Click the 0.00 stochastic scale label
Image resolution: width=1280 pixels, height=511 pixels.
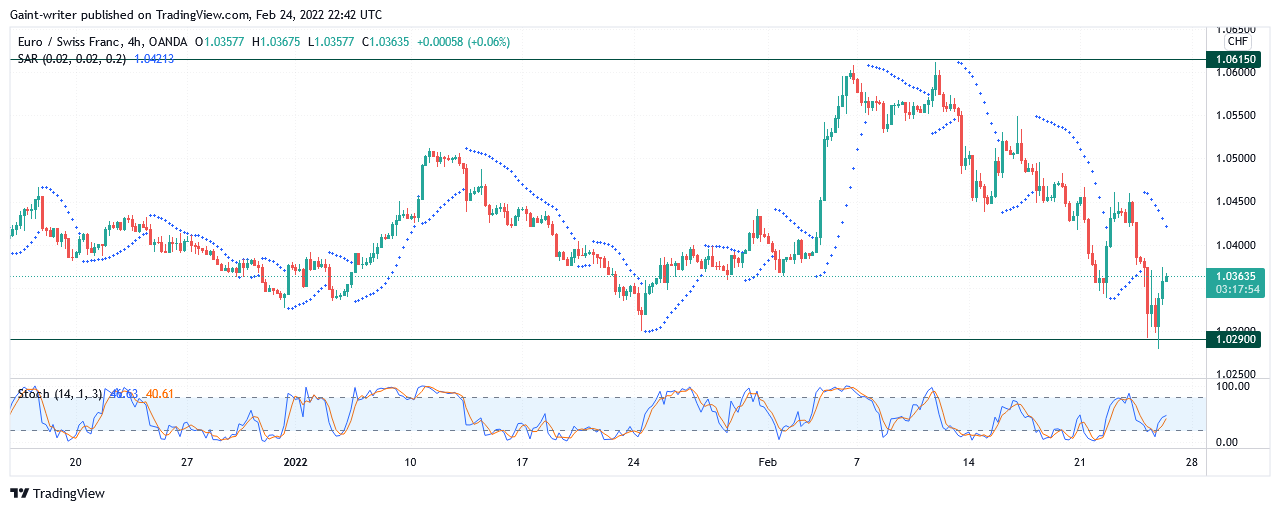(x=1226, y=442)
